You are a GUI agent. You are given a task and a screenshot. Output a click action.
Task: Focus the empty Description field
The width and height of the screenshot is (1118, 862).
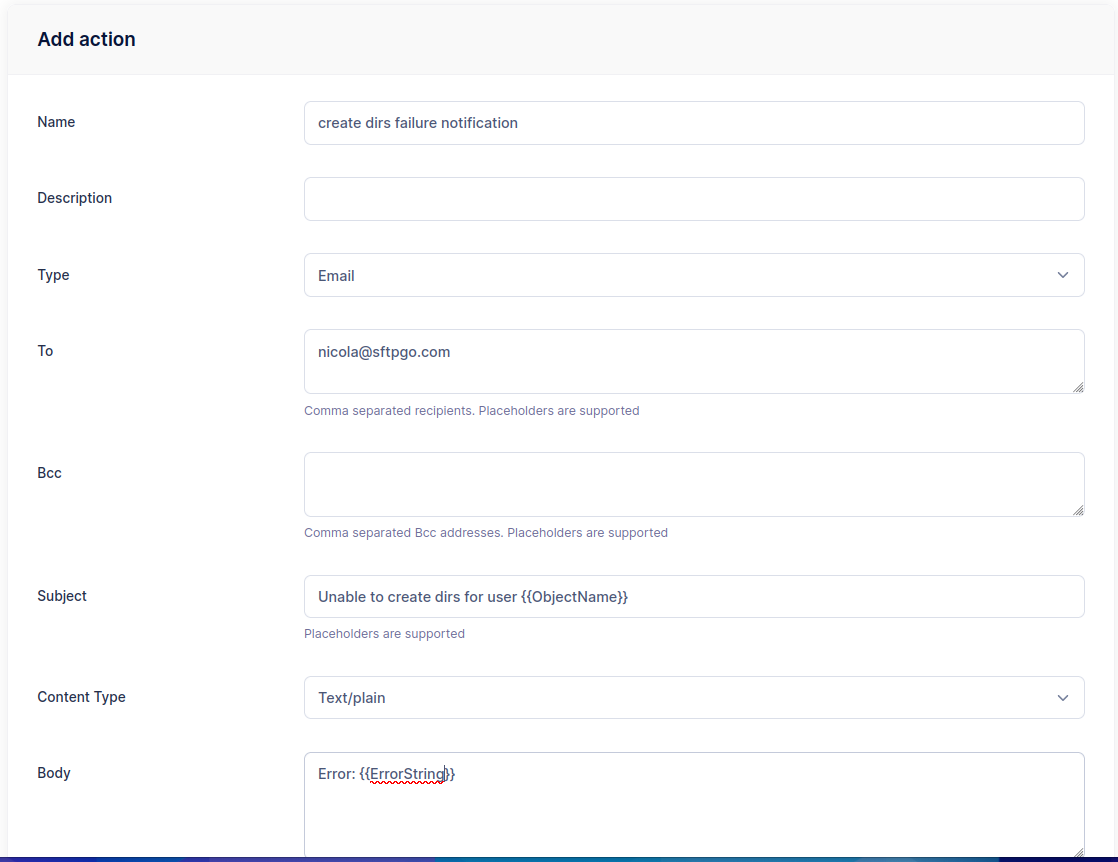coord(694,198)
